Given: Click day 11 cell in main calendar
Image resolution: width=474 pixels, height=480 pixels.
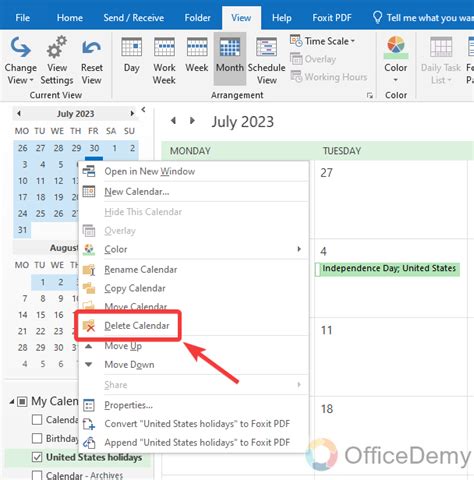Looking at the screenshot, I should coord(390,357).
